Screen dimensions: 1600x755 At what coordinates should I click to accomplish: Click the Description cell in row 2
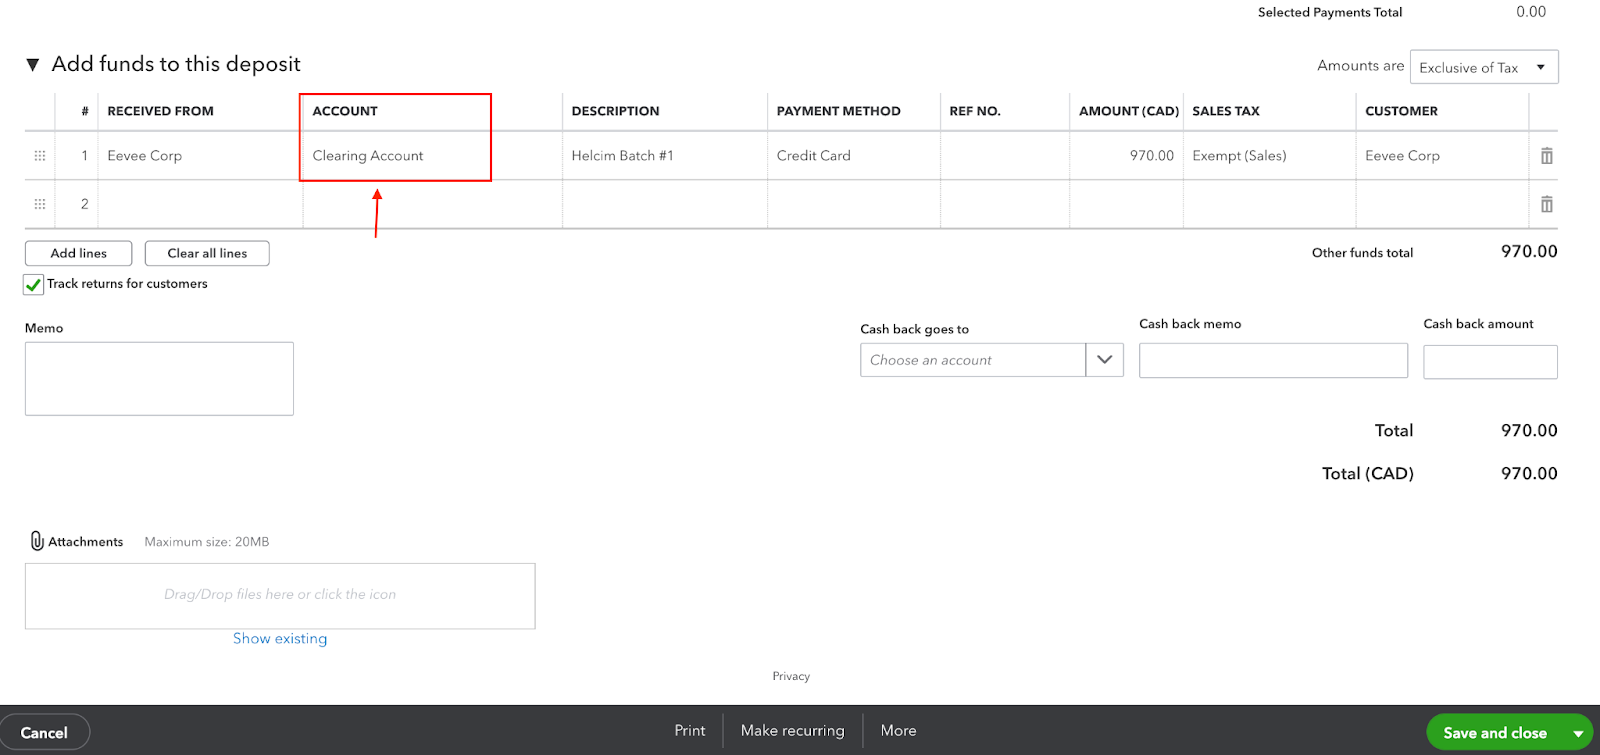(664, 204)
